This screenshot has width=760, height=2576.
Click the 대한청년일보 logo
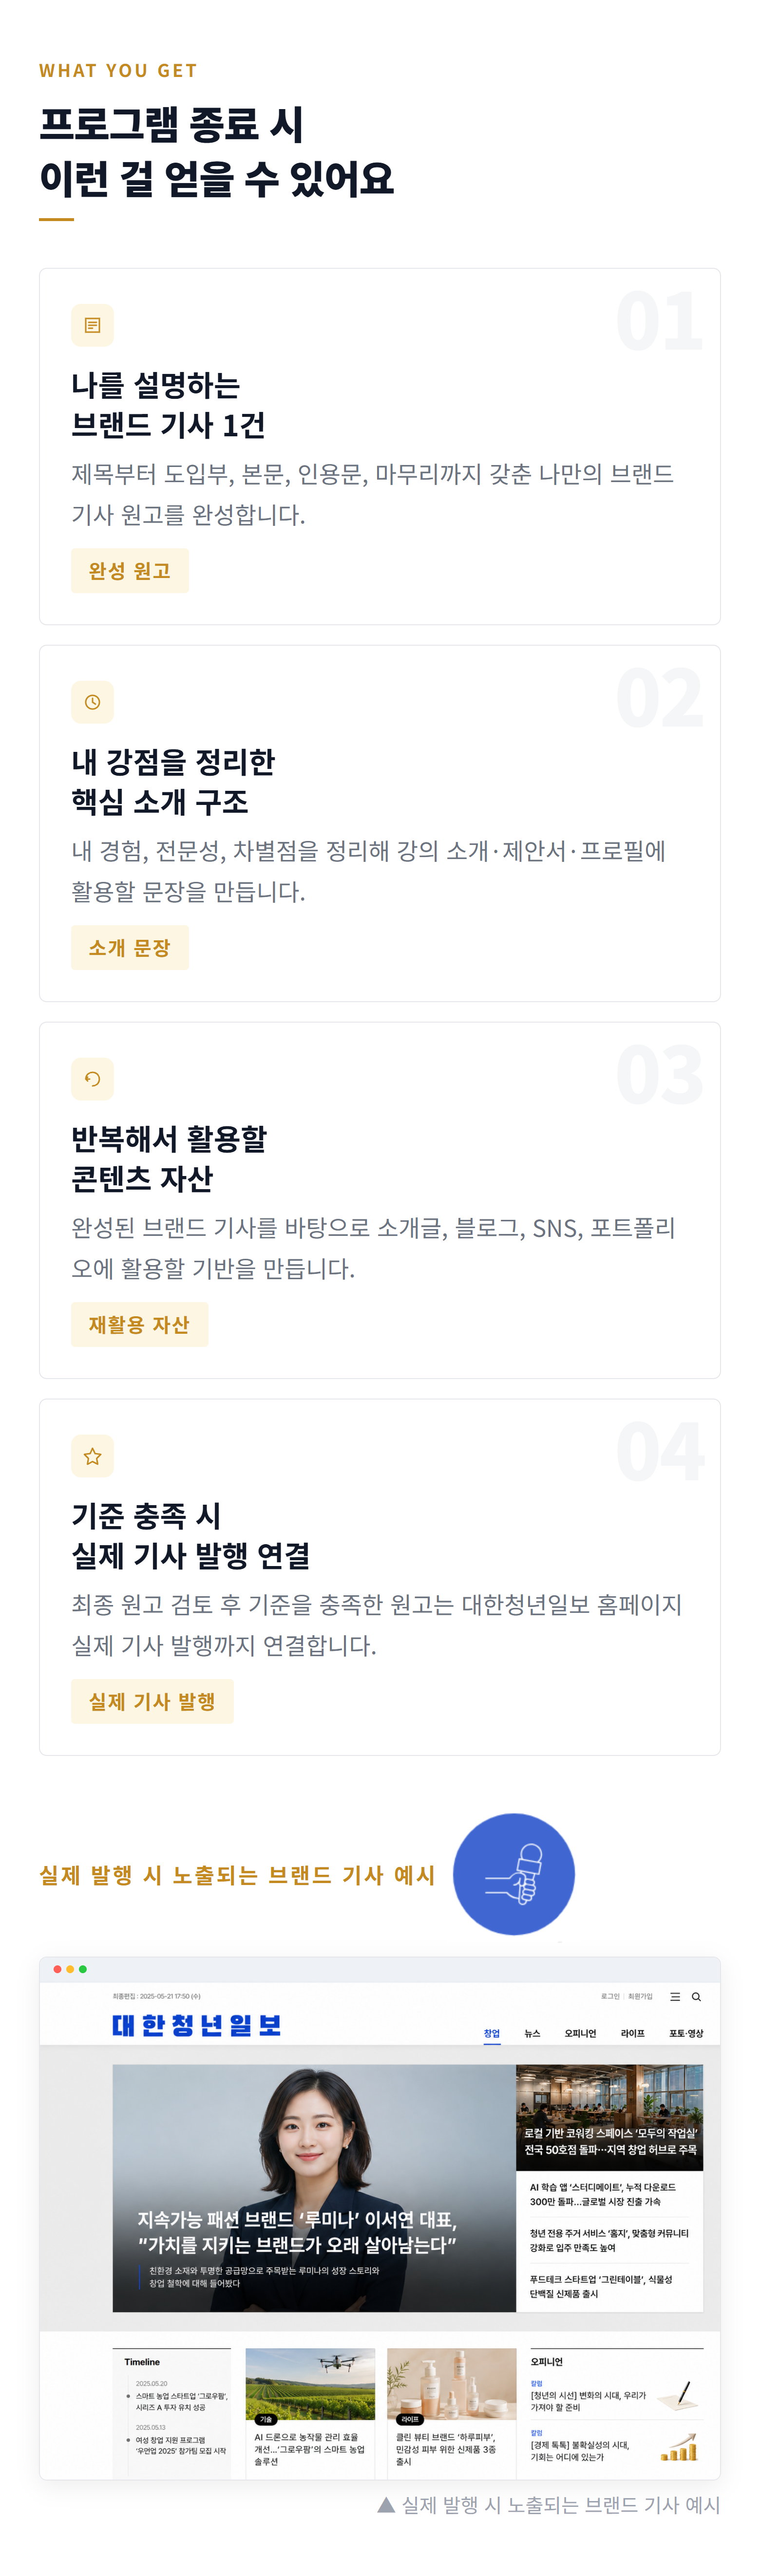(197, 2025)
